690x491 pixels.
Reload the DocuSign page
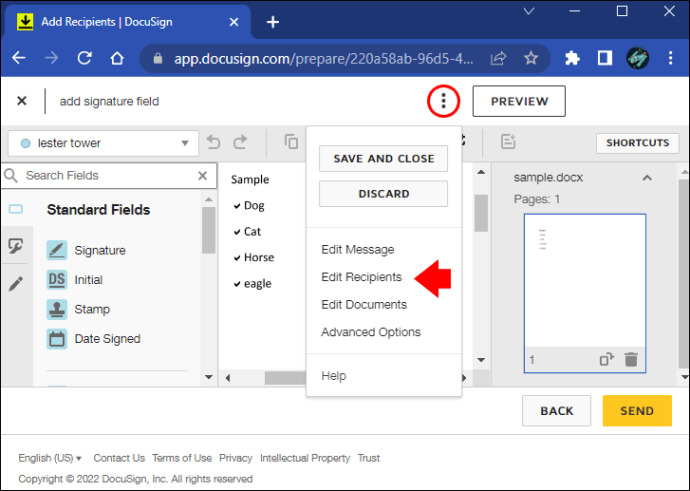(84, 58)
